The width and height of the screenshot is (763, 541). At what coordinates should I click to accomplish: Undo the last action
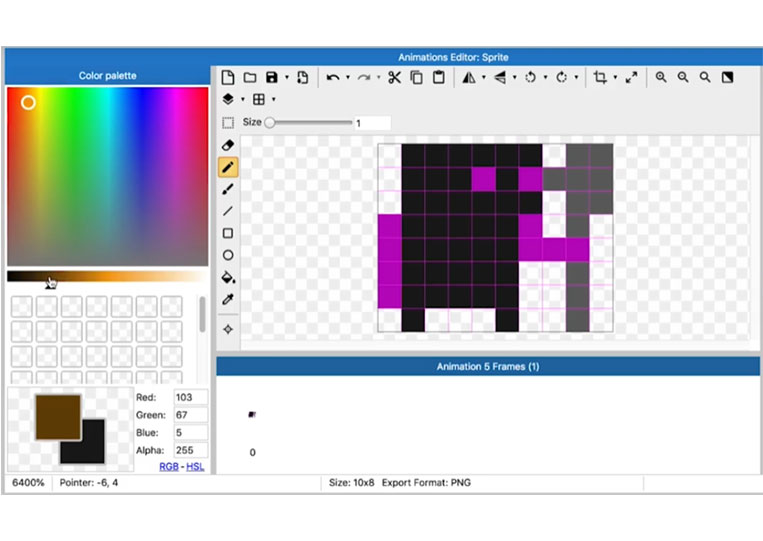[x=333, y=77]
